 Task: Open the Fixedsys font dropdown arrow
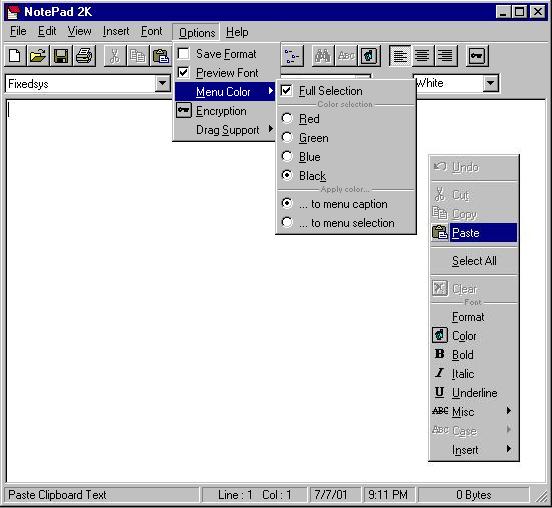(163, 83)
